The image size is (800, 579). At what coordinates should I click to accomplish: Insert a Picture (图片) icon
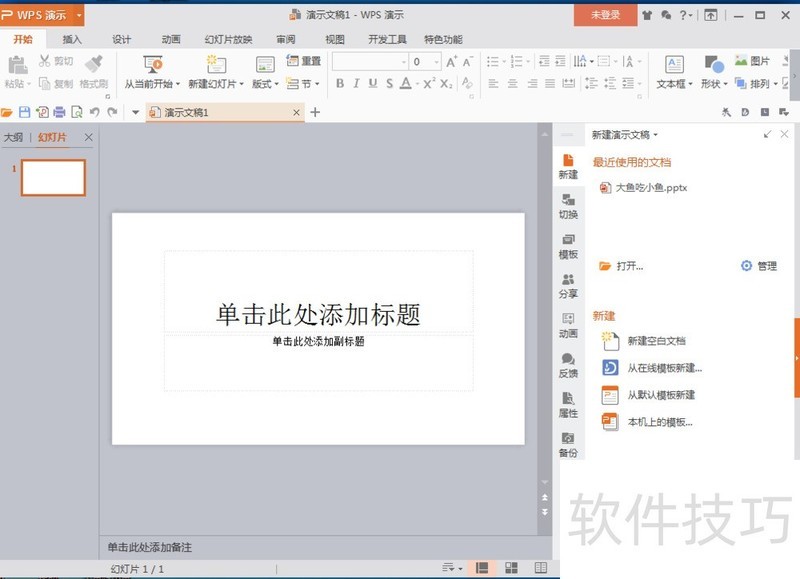(752, 61)
